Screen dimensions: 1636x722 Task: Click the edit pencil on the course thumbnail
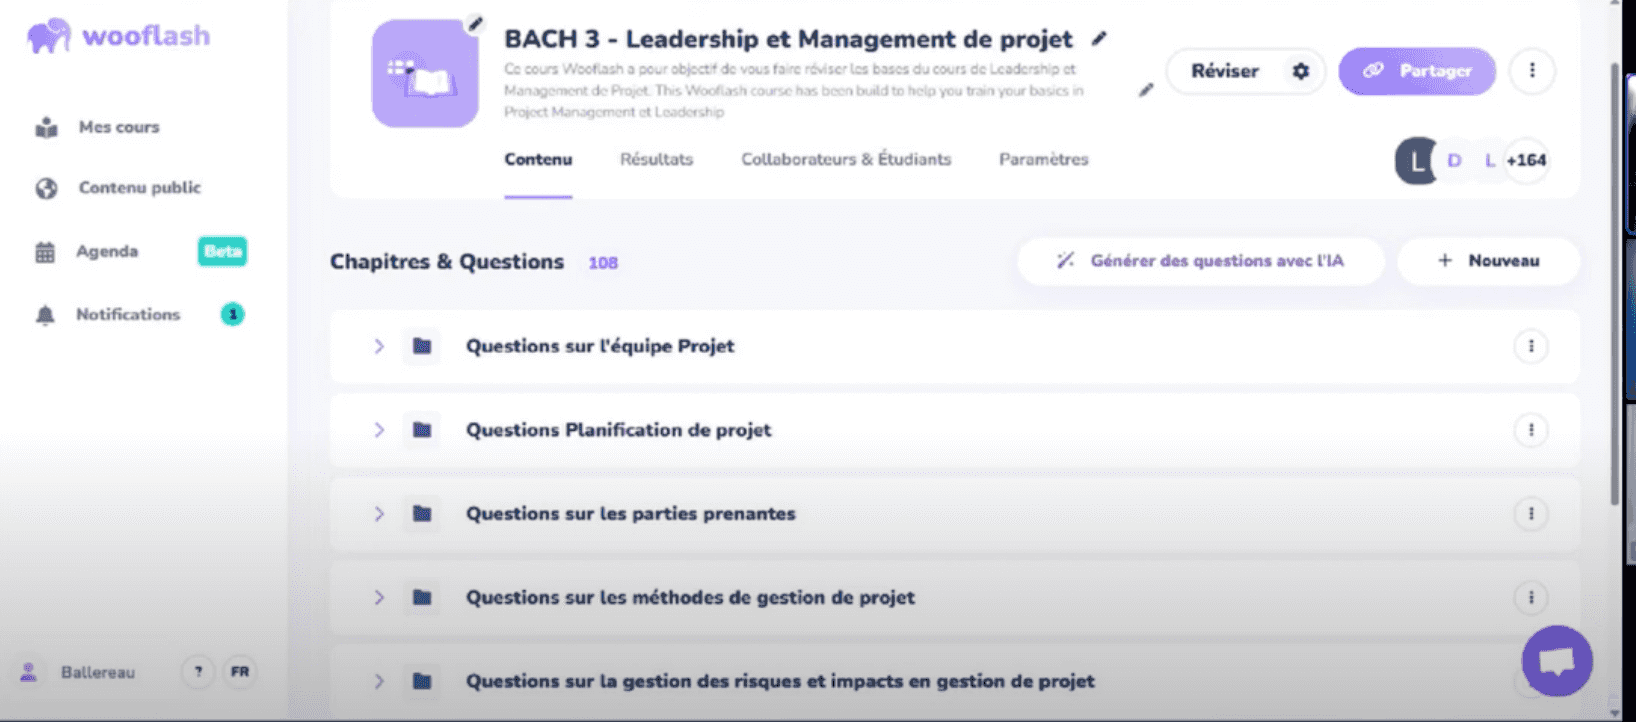point(476,24)
